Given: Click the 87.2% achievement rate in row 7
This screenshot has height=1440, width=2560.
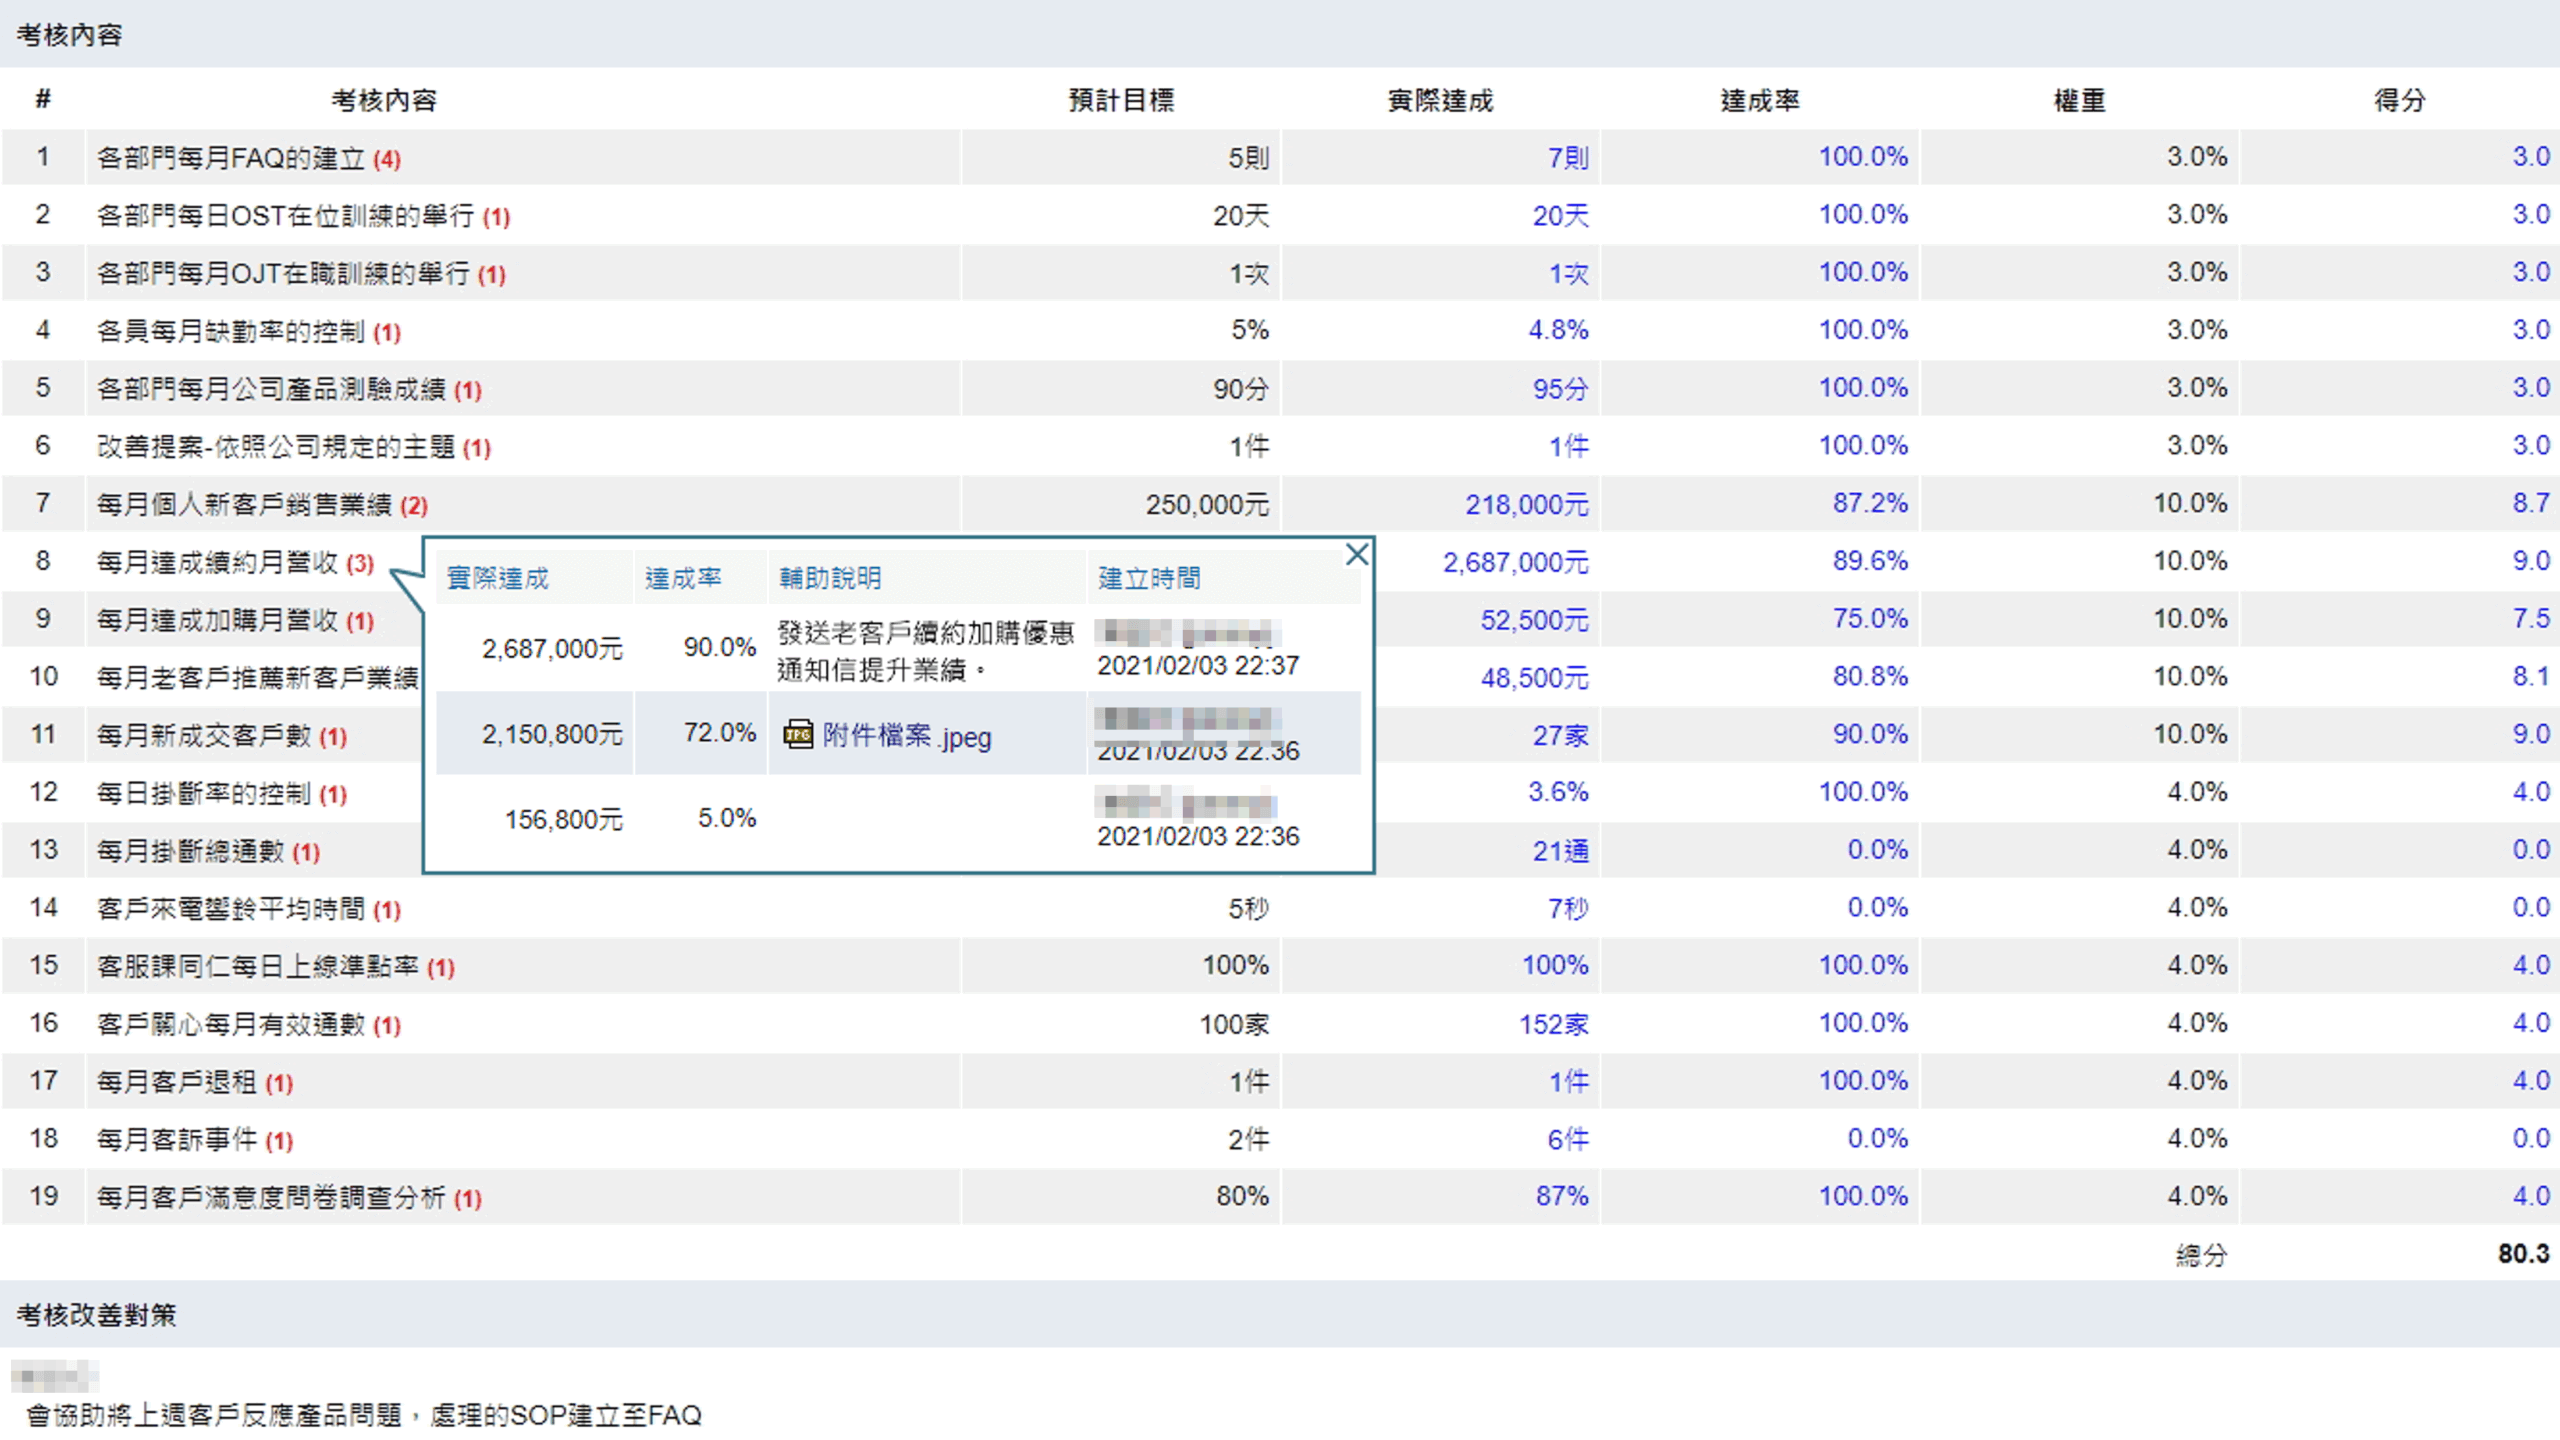Looking at the screenshot, I should coord(1869,503).
